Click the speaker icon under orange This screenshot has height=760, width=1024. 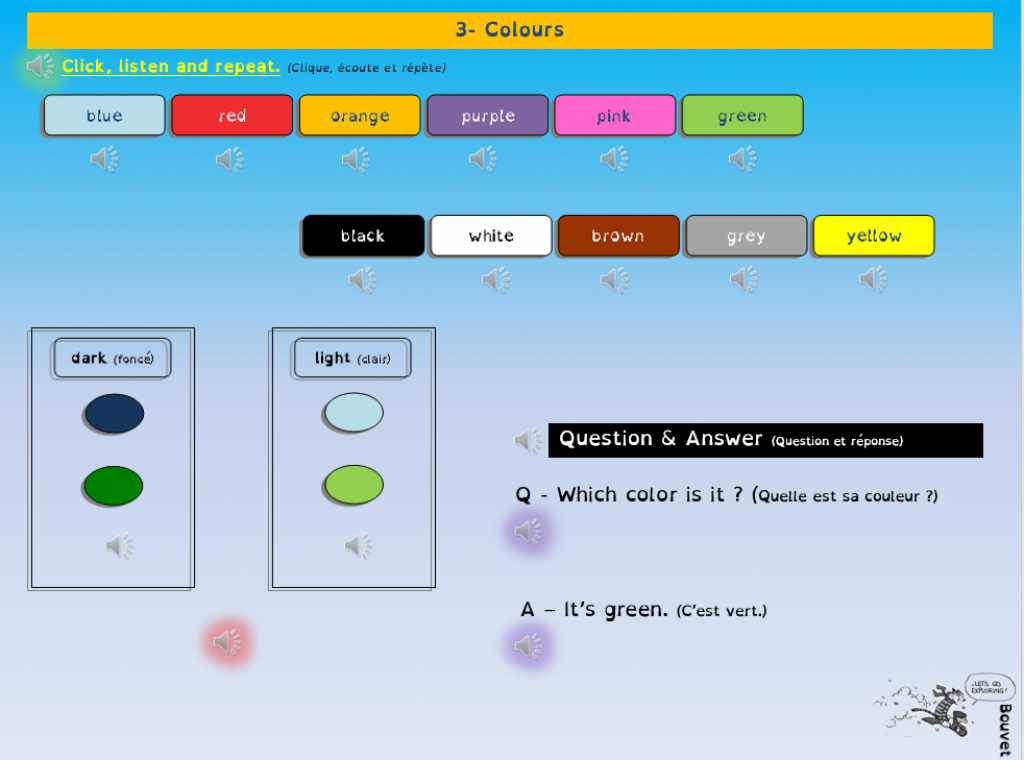coord(356,160)
